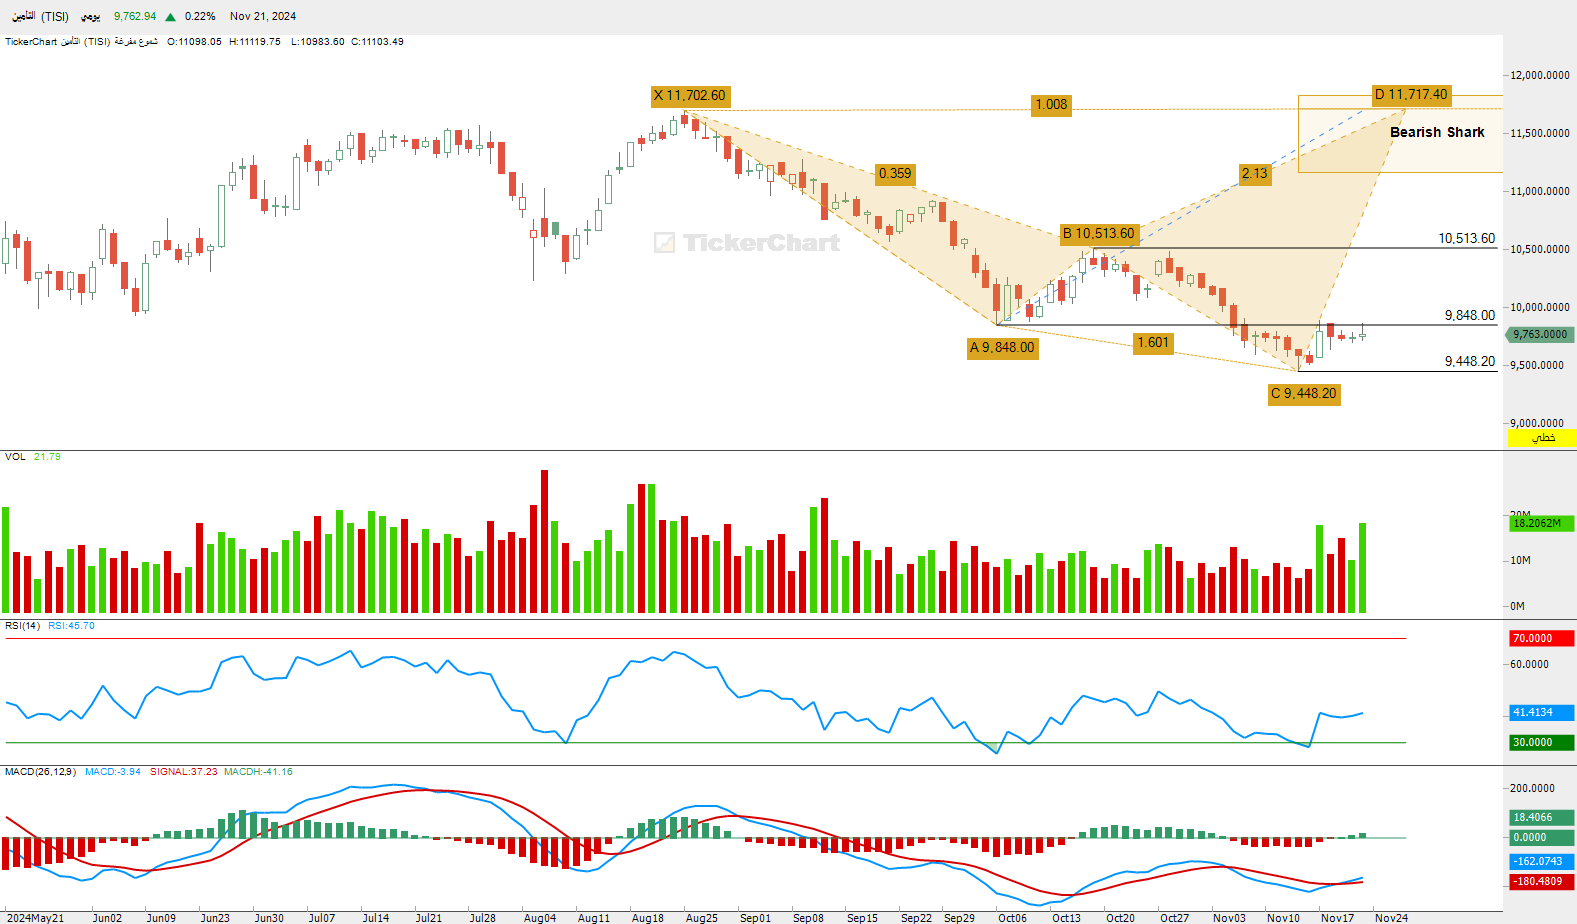Viewport: 1577px width, 924px height.
Task: Toggle the yellow linear scale button
Action: [1541, 438]
